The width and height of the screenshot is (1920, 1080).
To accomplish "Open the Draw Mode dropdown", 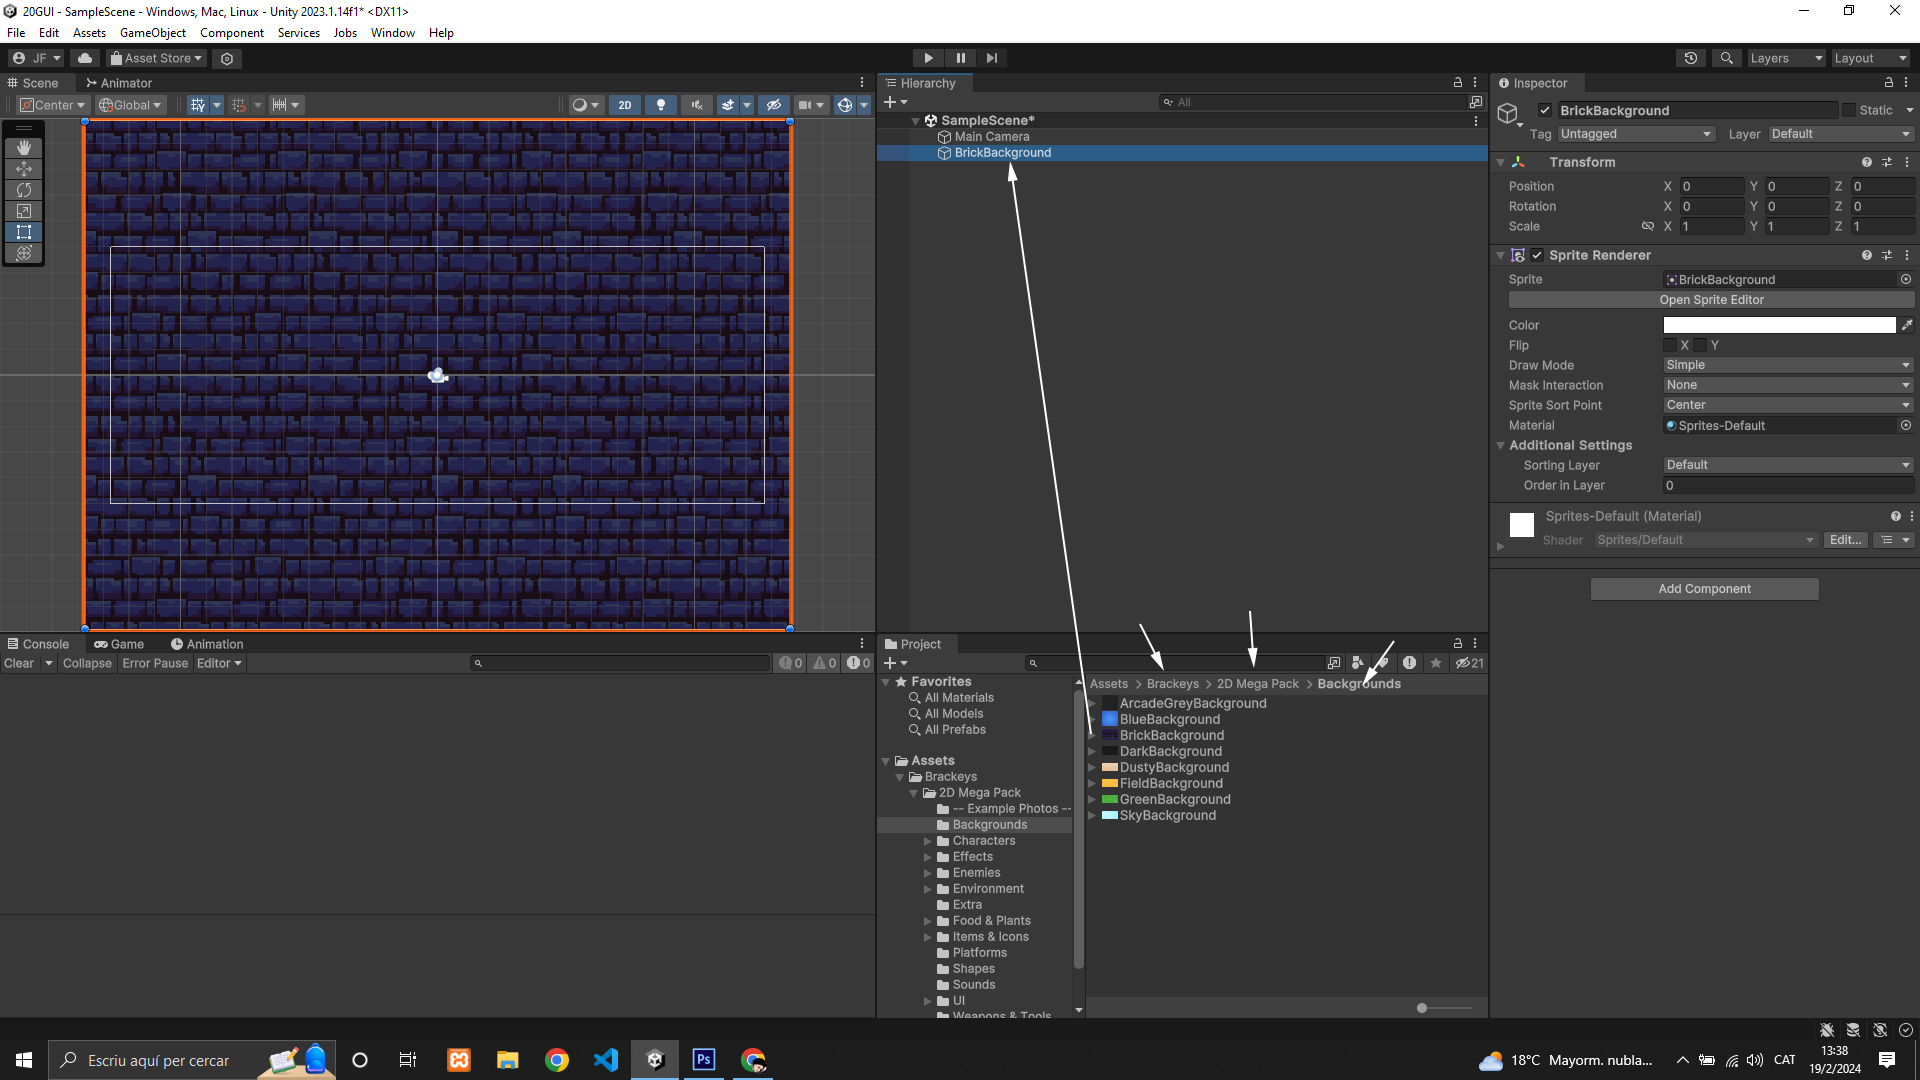I will pos(1787,365).
